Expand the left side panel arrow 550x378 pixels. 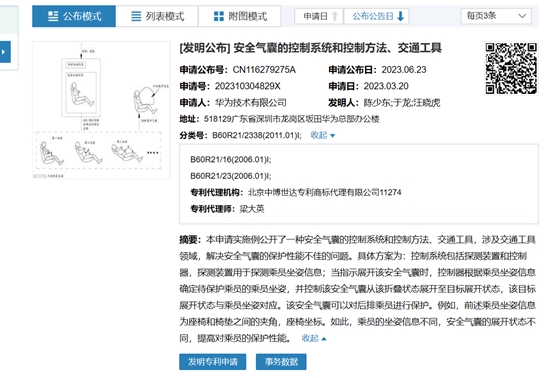pos(5,52)
